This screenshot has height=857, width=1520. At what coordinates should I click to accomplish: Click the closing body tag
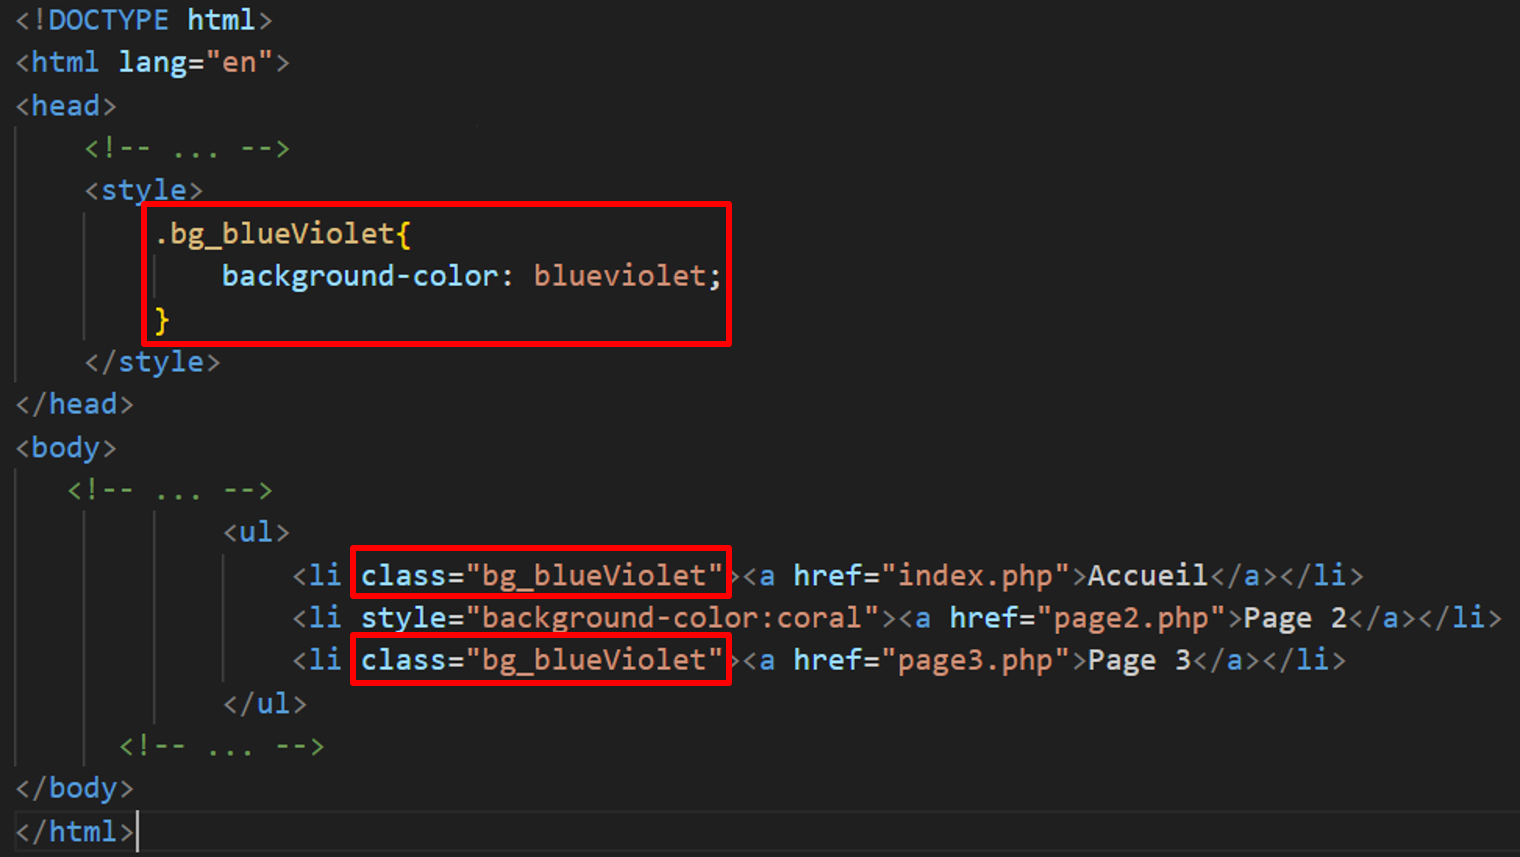click(73, 788)
